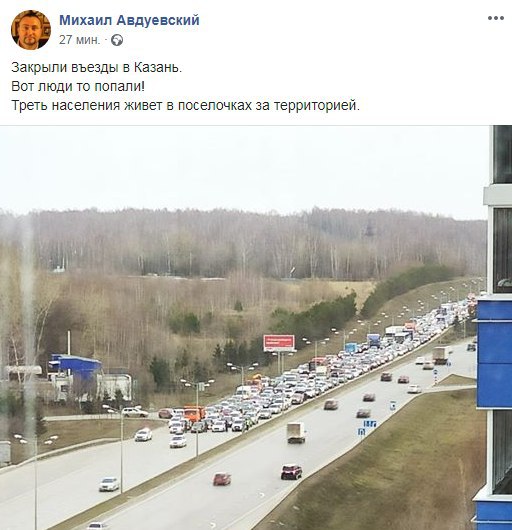Open the traffic jam photo in the viewer
Screen dimensions: 512x530
pos(256,328)
